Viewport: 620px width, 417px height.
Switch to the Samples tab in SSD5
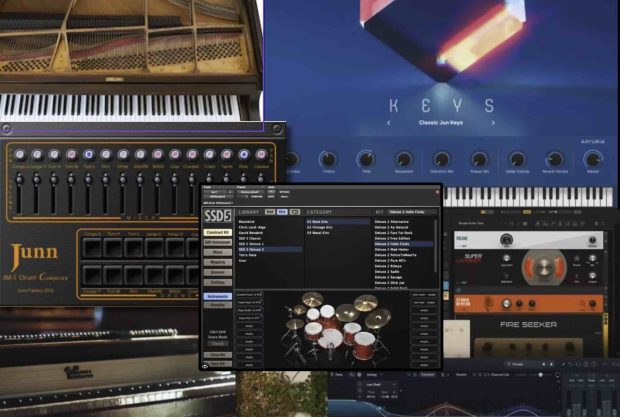217,305
